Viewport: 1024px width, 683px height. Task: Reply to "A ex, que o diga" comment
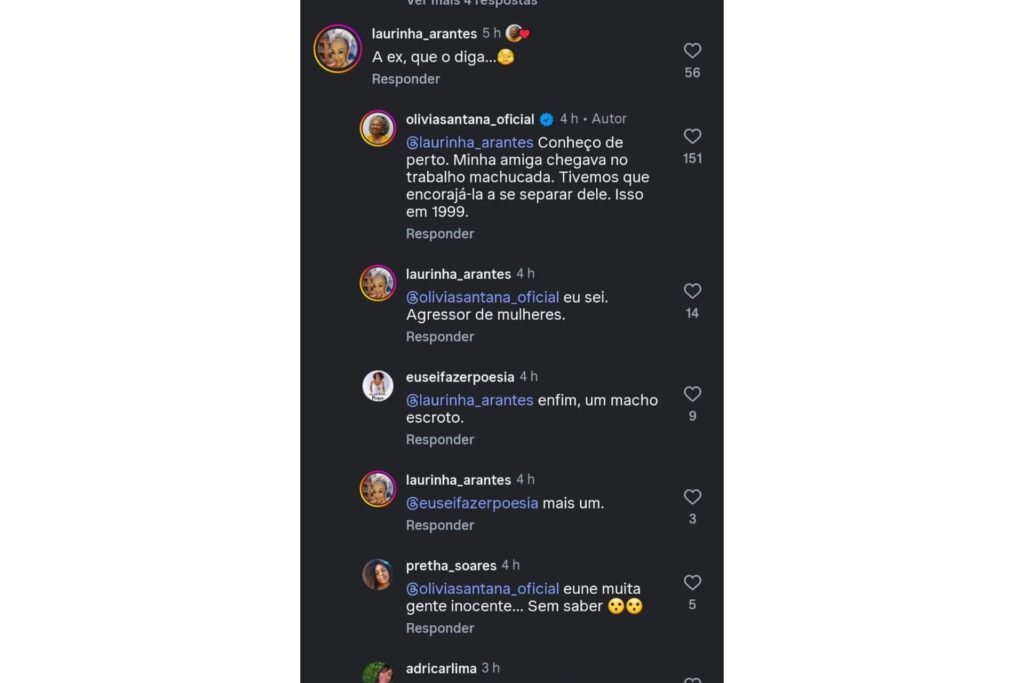(x=406, y=79)
